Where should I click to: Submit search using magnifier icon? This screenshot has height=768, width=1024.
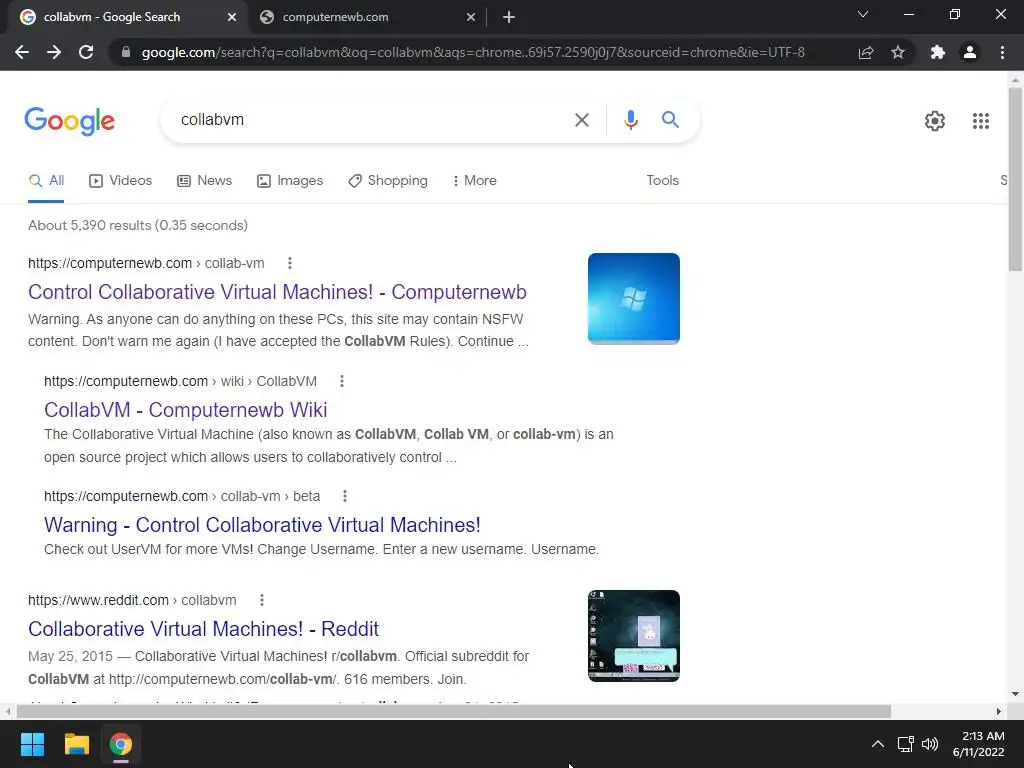coord(670,120)
